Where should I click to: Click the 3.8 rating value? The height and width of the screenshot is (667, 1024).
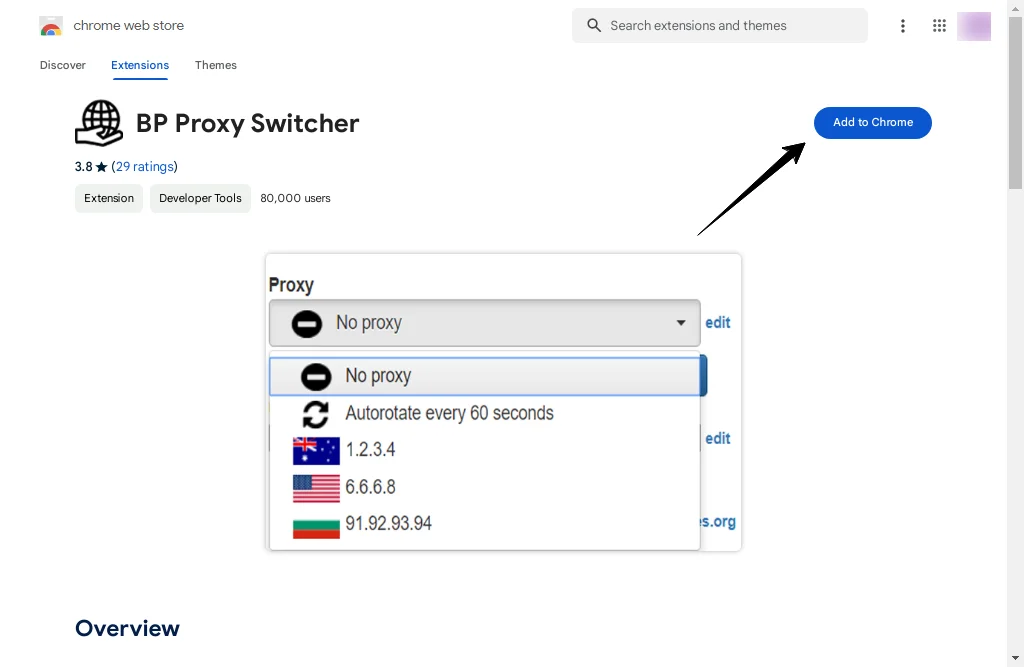(x=84, y=167)
